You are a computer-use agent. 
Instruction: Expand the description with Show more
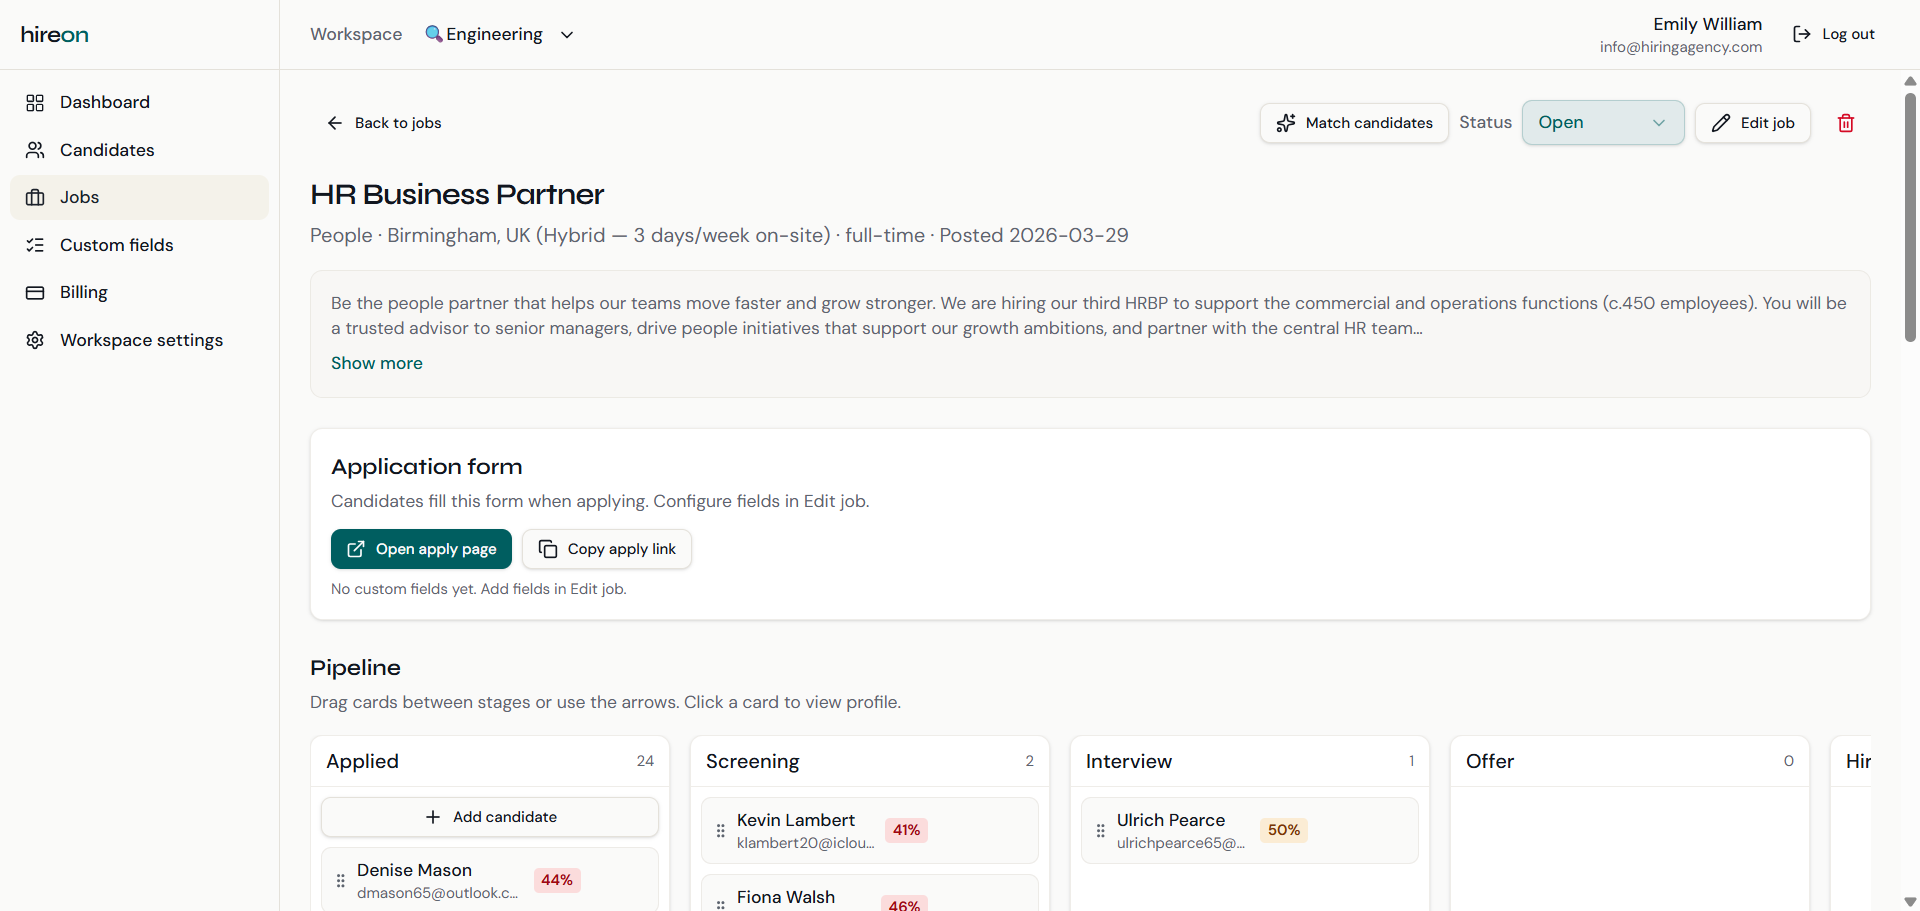[376, 362]
